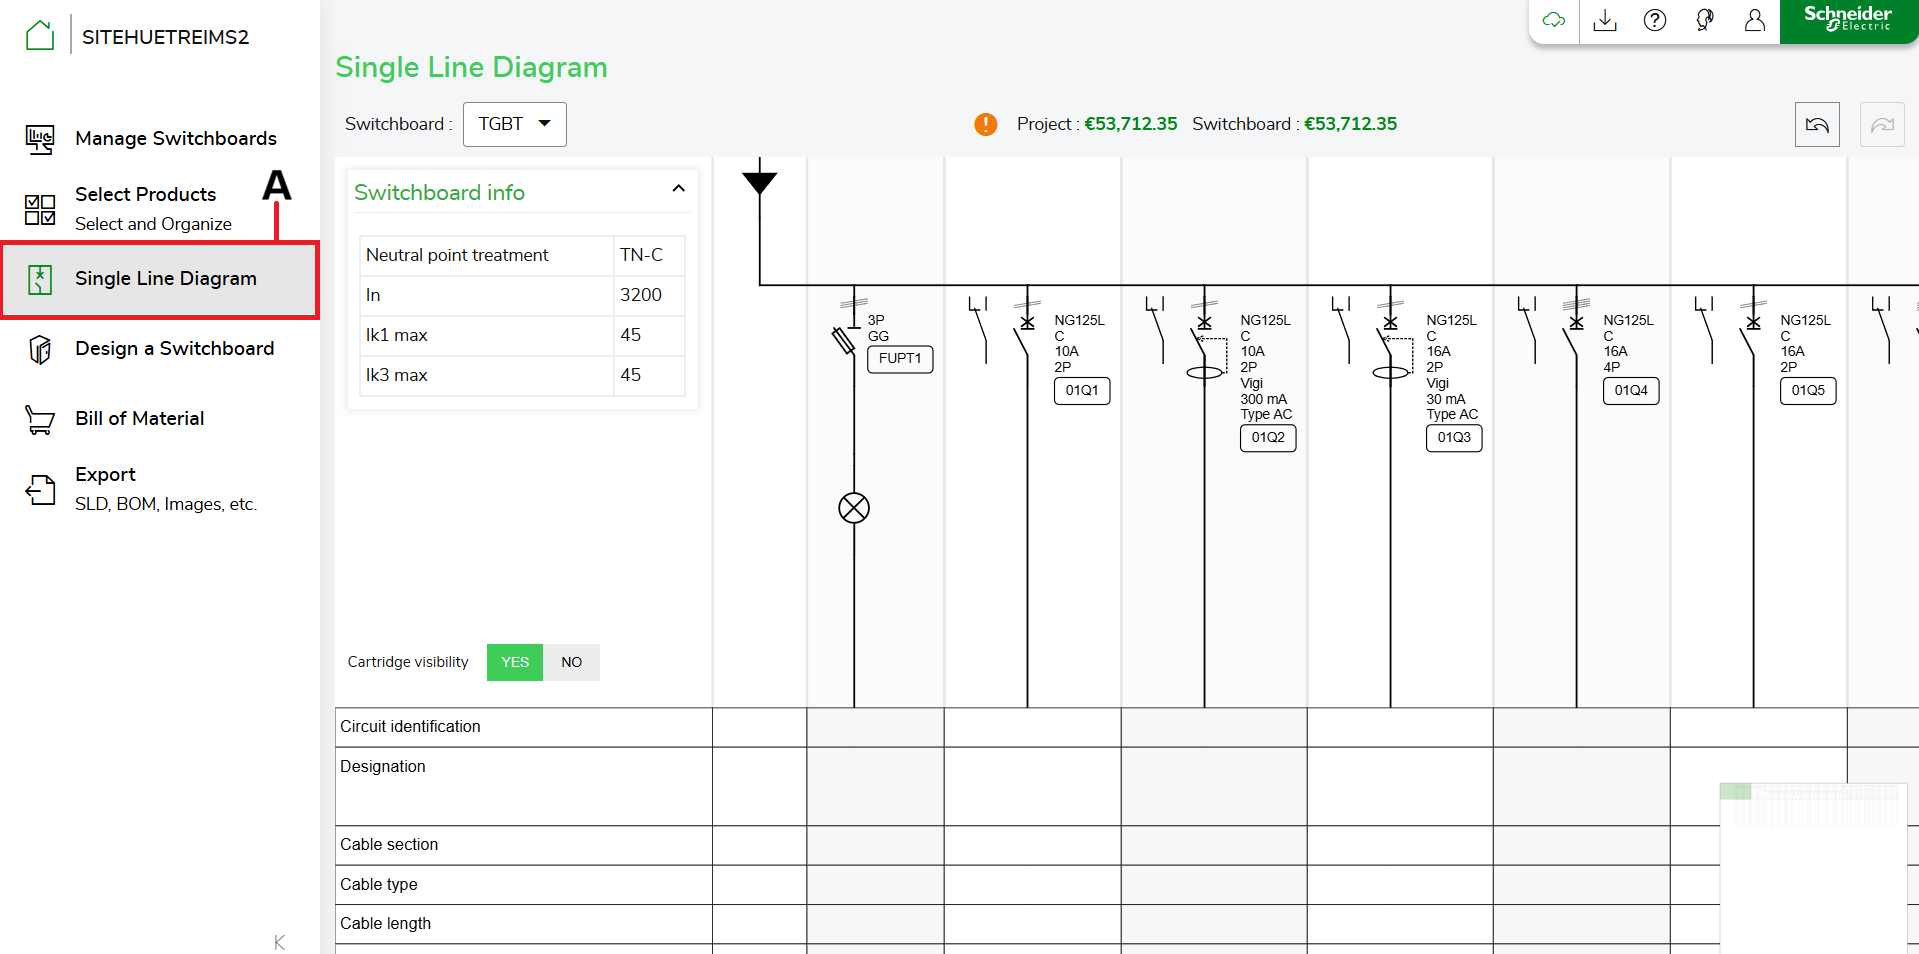Go to Manage Switchboards
The height and width of the screenshot is (954, 1919).
click(x=176, y=138)
